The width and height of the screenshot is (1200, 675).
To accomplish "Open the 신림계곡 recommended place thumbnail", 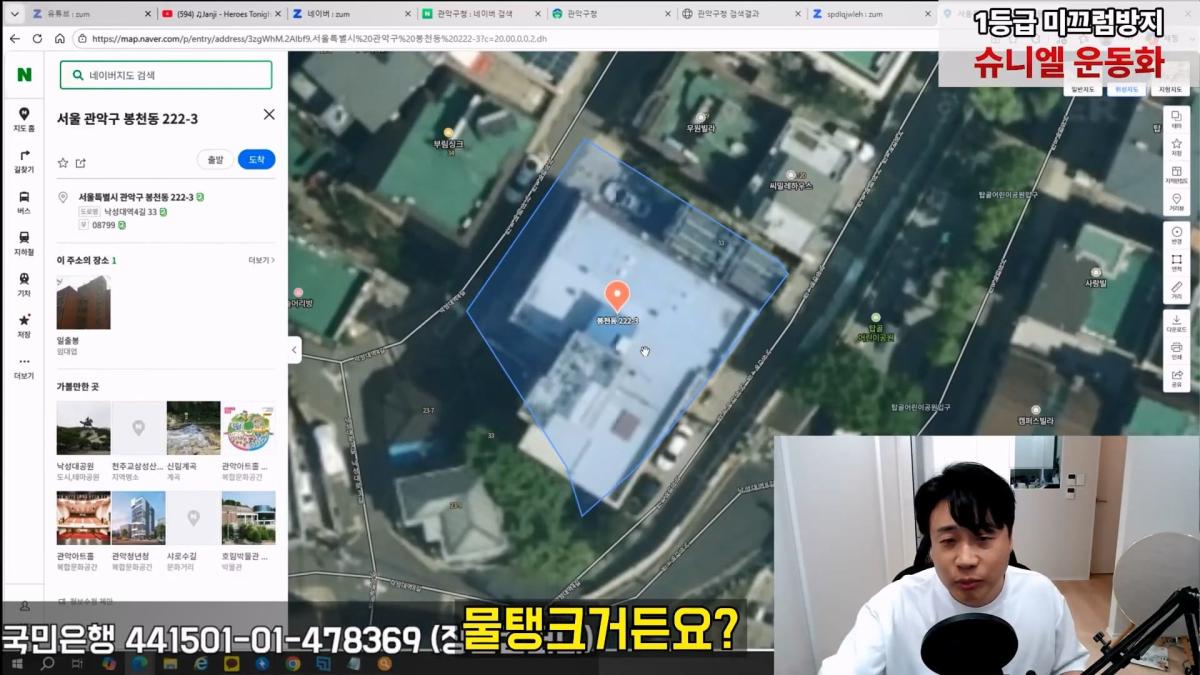I will click(193, 428).
